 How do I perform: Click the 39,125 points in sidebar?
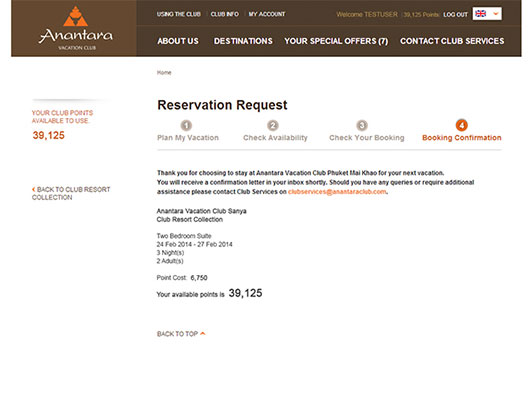pyautogui.click(x=49, y=135)
